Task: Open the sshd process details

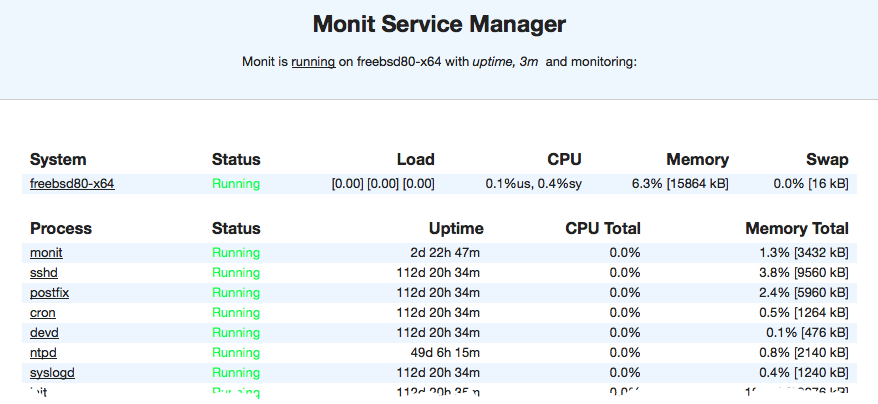Action: tap(44, 273)
